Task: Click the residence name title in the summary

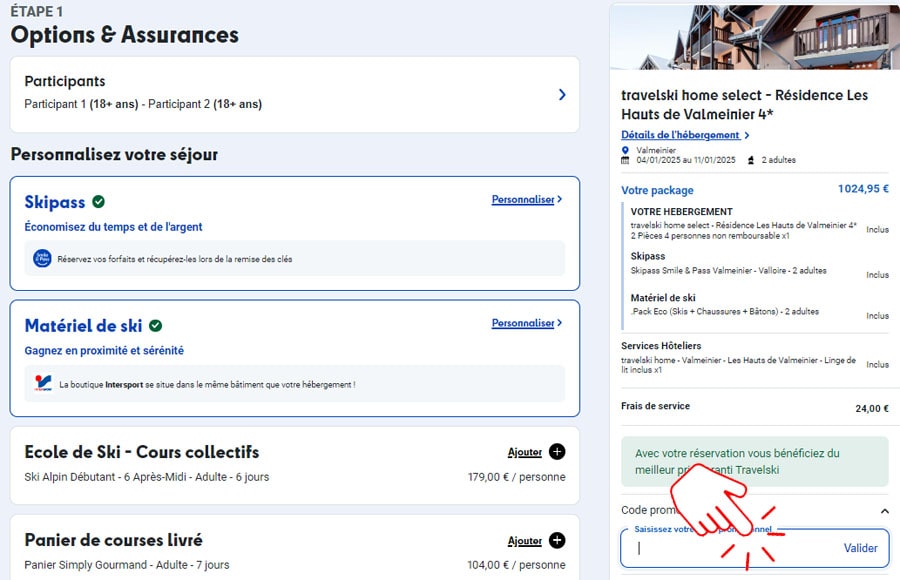Action: click(x=744, y=105)
